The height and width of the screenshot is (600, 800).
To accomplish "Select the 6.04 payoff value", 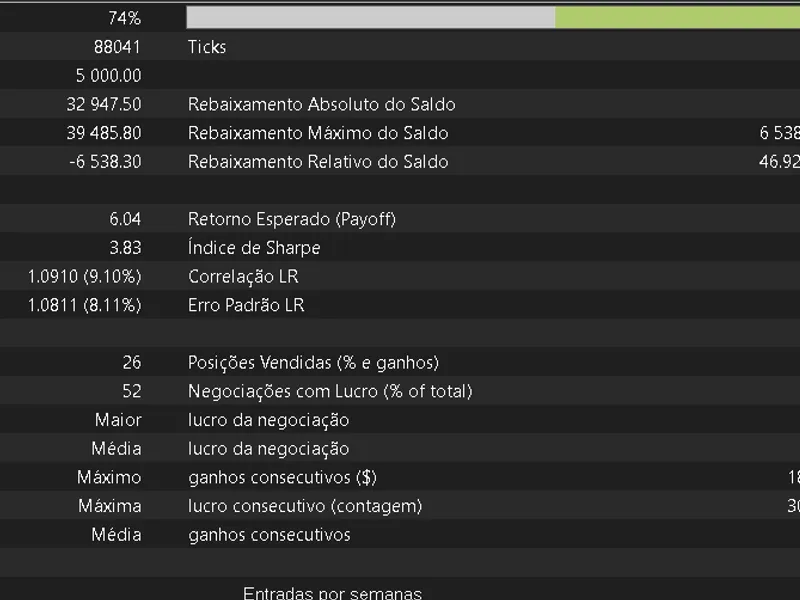I will coord(125,219).
